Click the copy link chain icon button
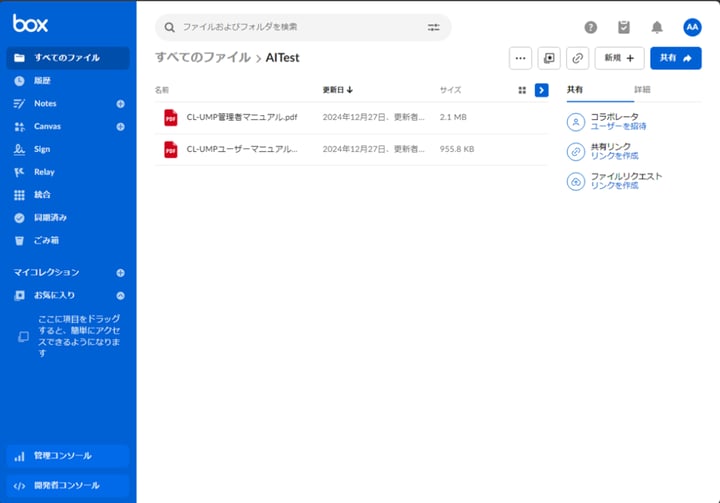The image size is (720, 503). coord(577,58)
